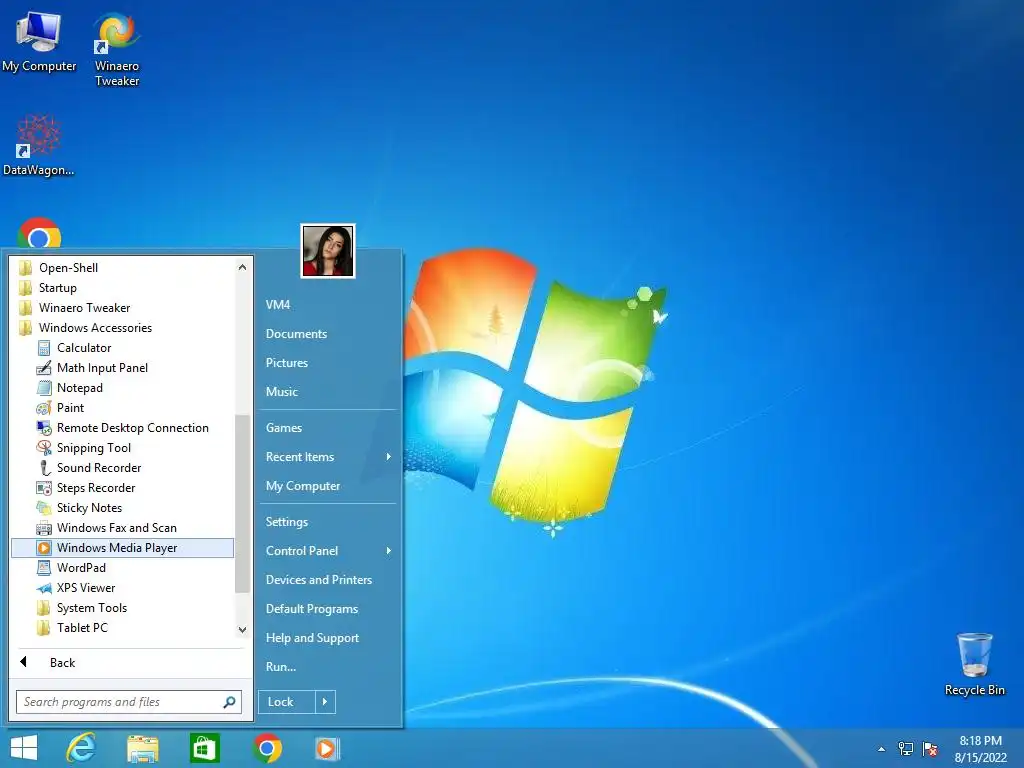Image resolution: width=1024 pixels, height=768 pixels.
Task: Open Documents from the Start menu
Action: click(328, 334)
